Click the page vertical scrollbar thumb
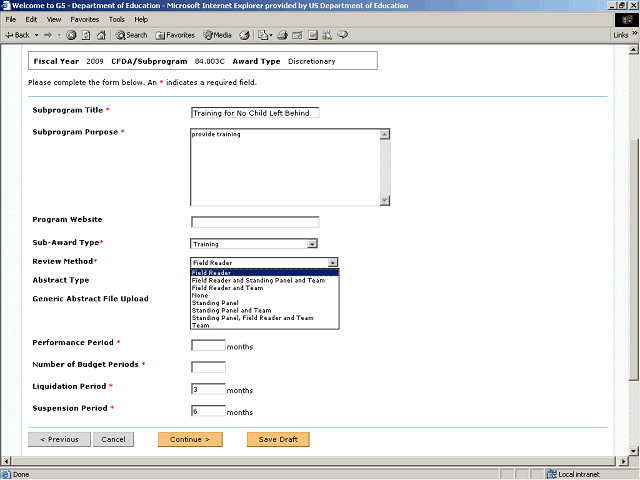Screen dimensions: 640x480 pyautogui.click(x=633, y=260)
